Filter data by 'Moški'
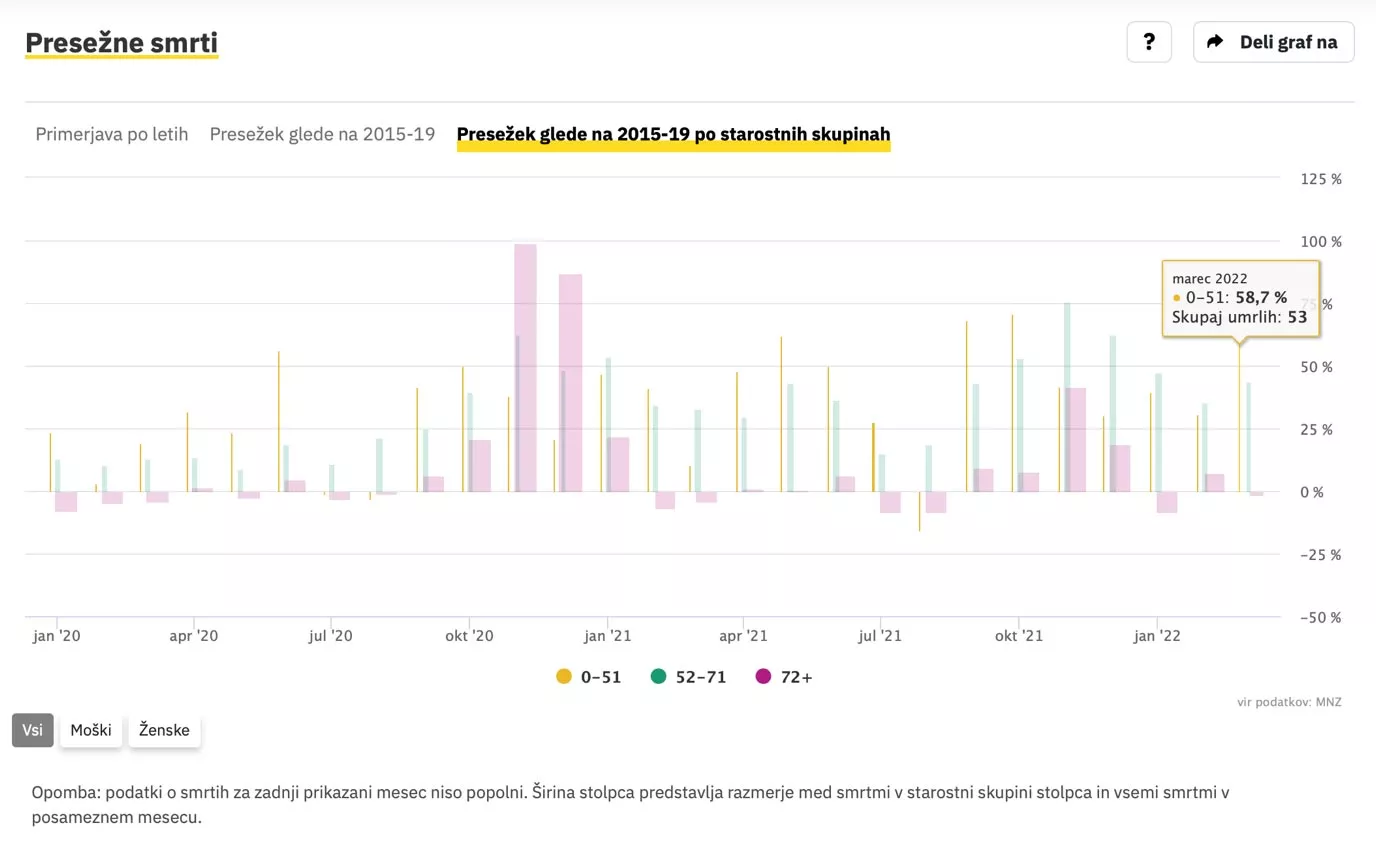This screenshot has width=1376, height=846. coord(91,730)
